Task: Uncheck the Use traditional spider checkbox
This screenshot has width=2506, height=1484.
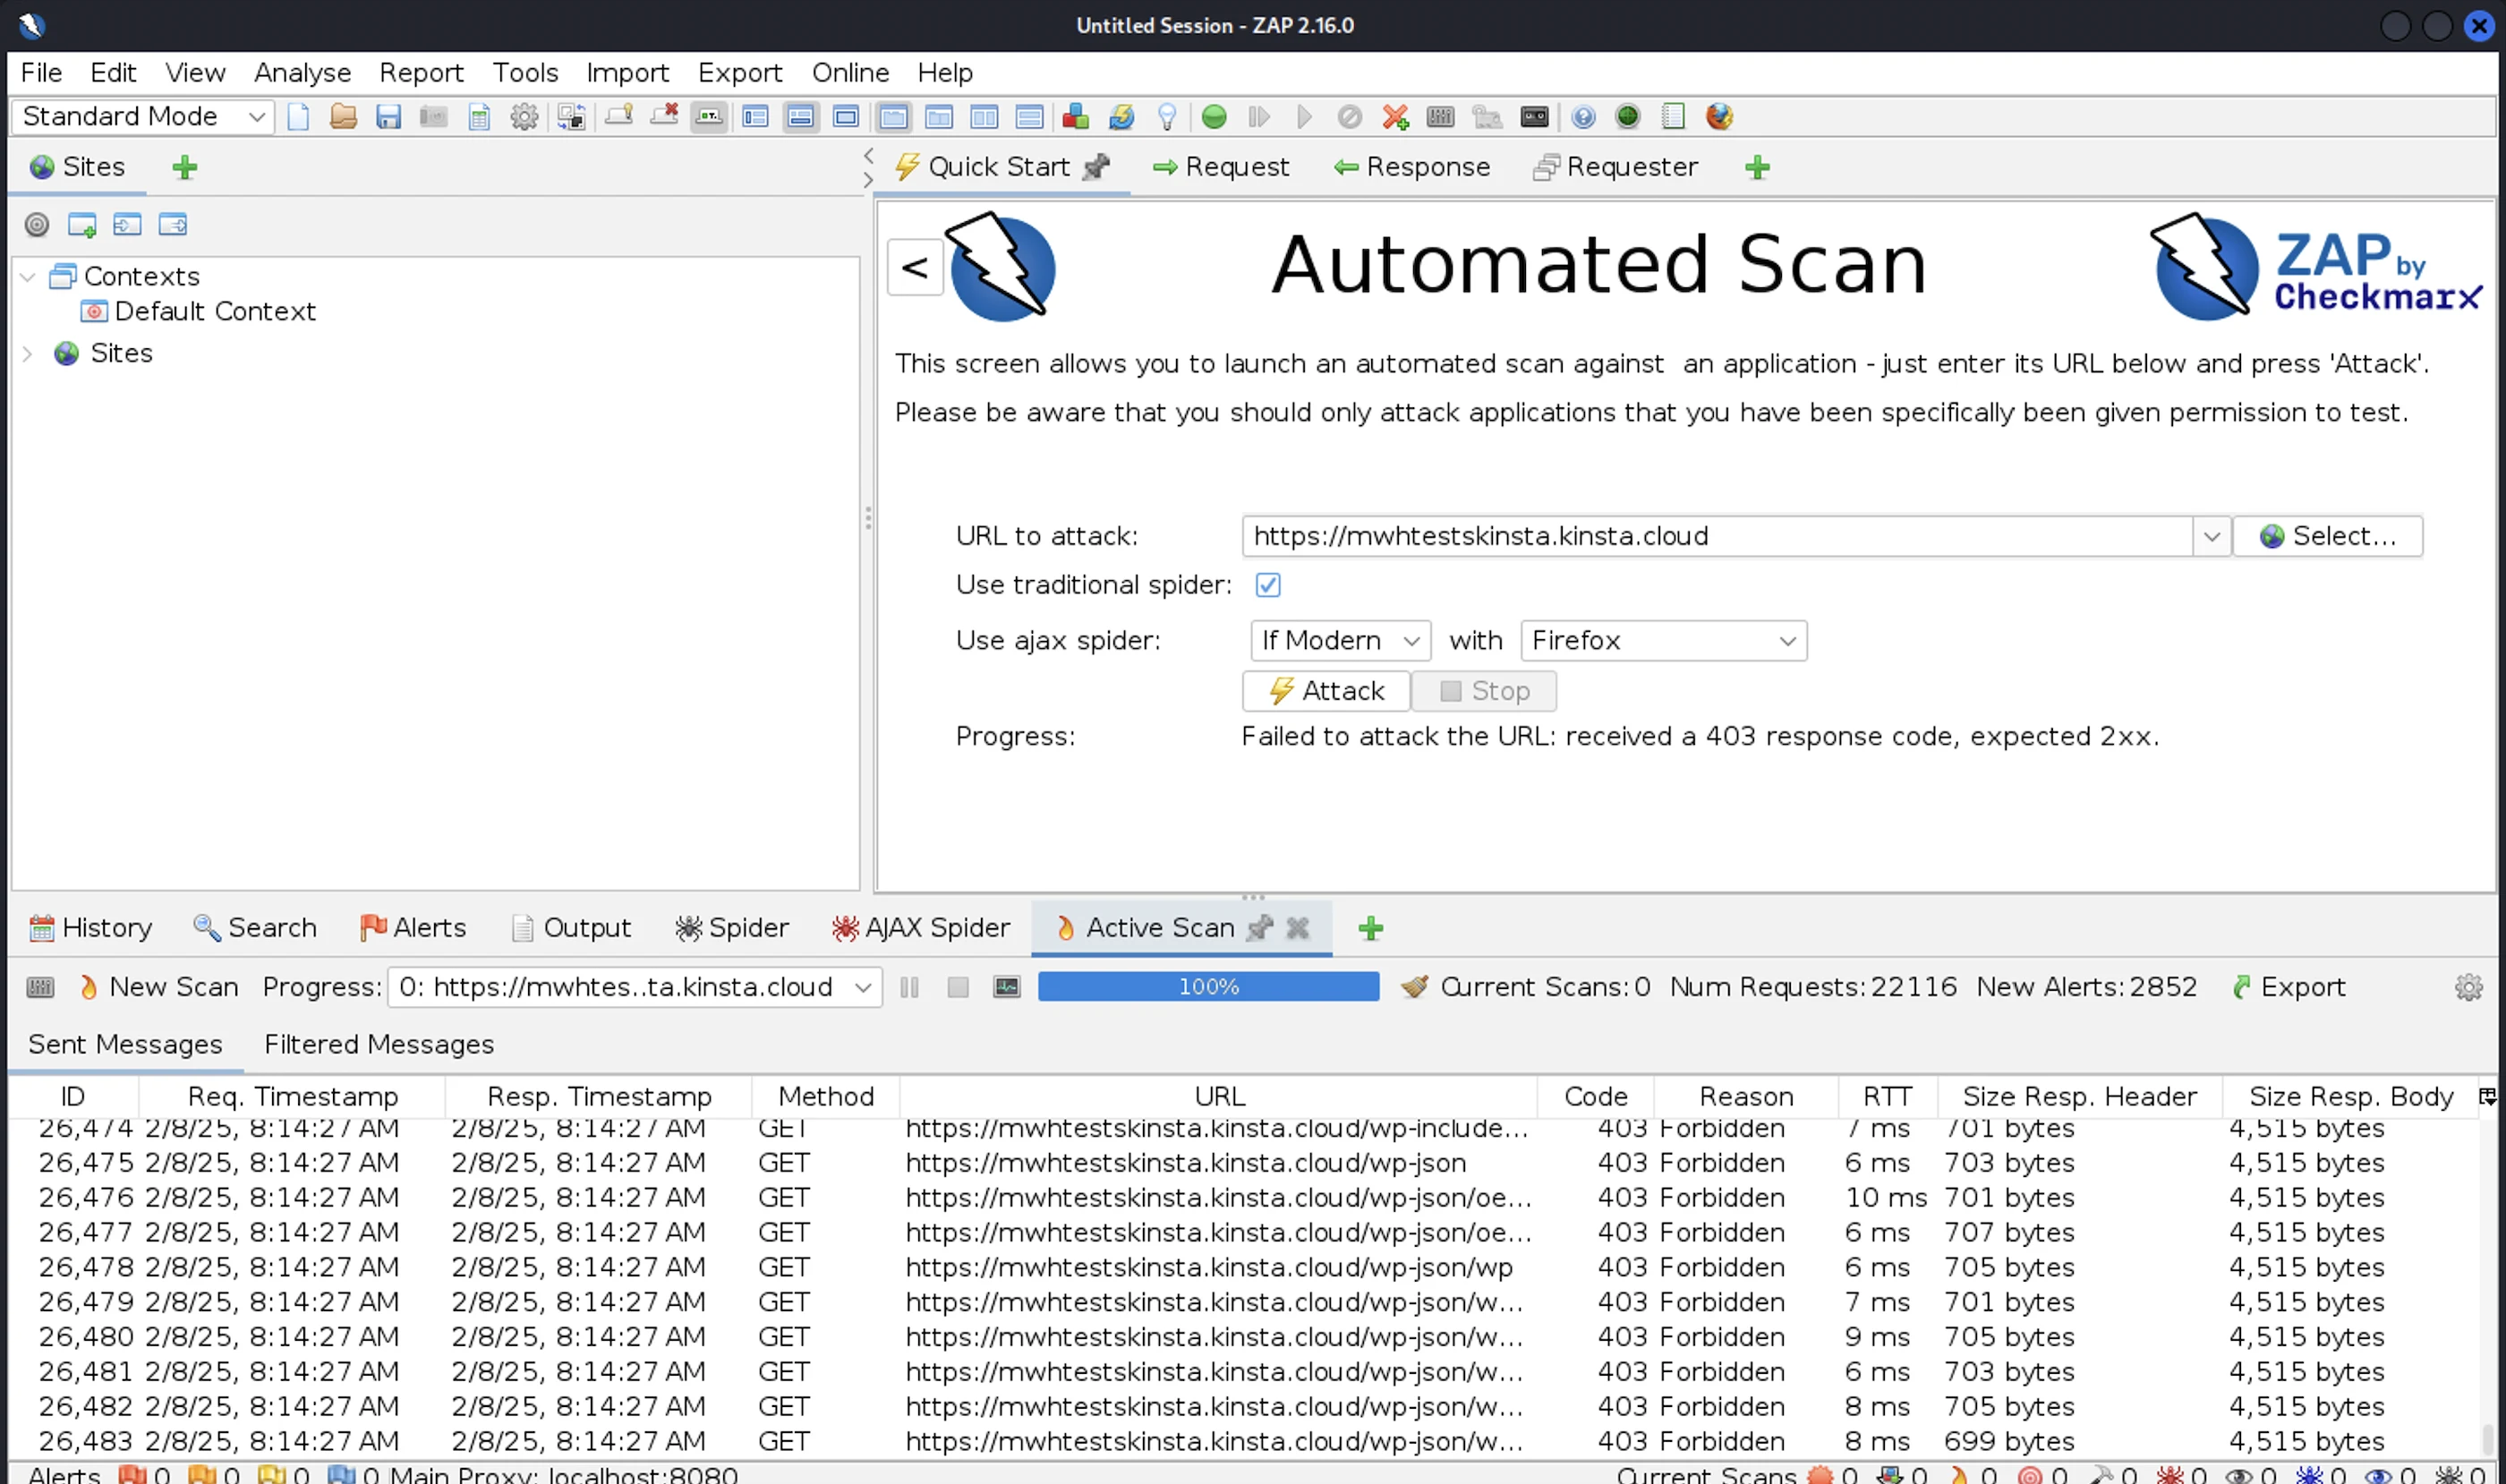Action: [x=1267, y=585]
